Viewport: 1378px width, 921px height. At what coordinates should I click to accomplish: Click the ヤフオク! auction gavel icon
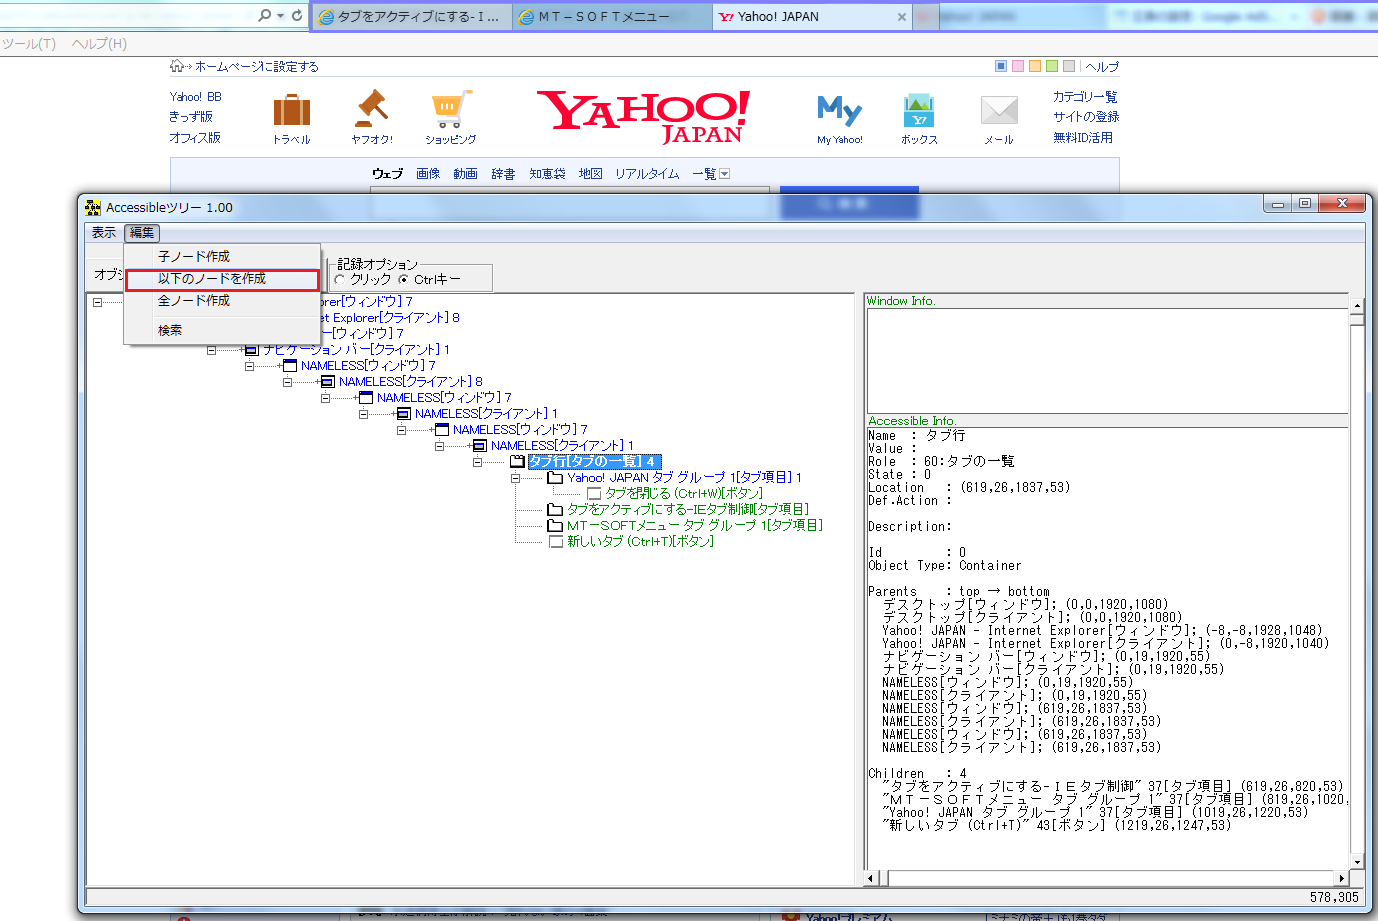point(372,108)
